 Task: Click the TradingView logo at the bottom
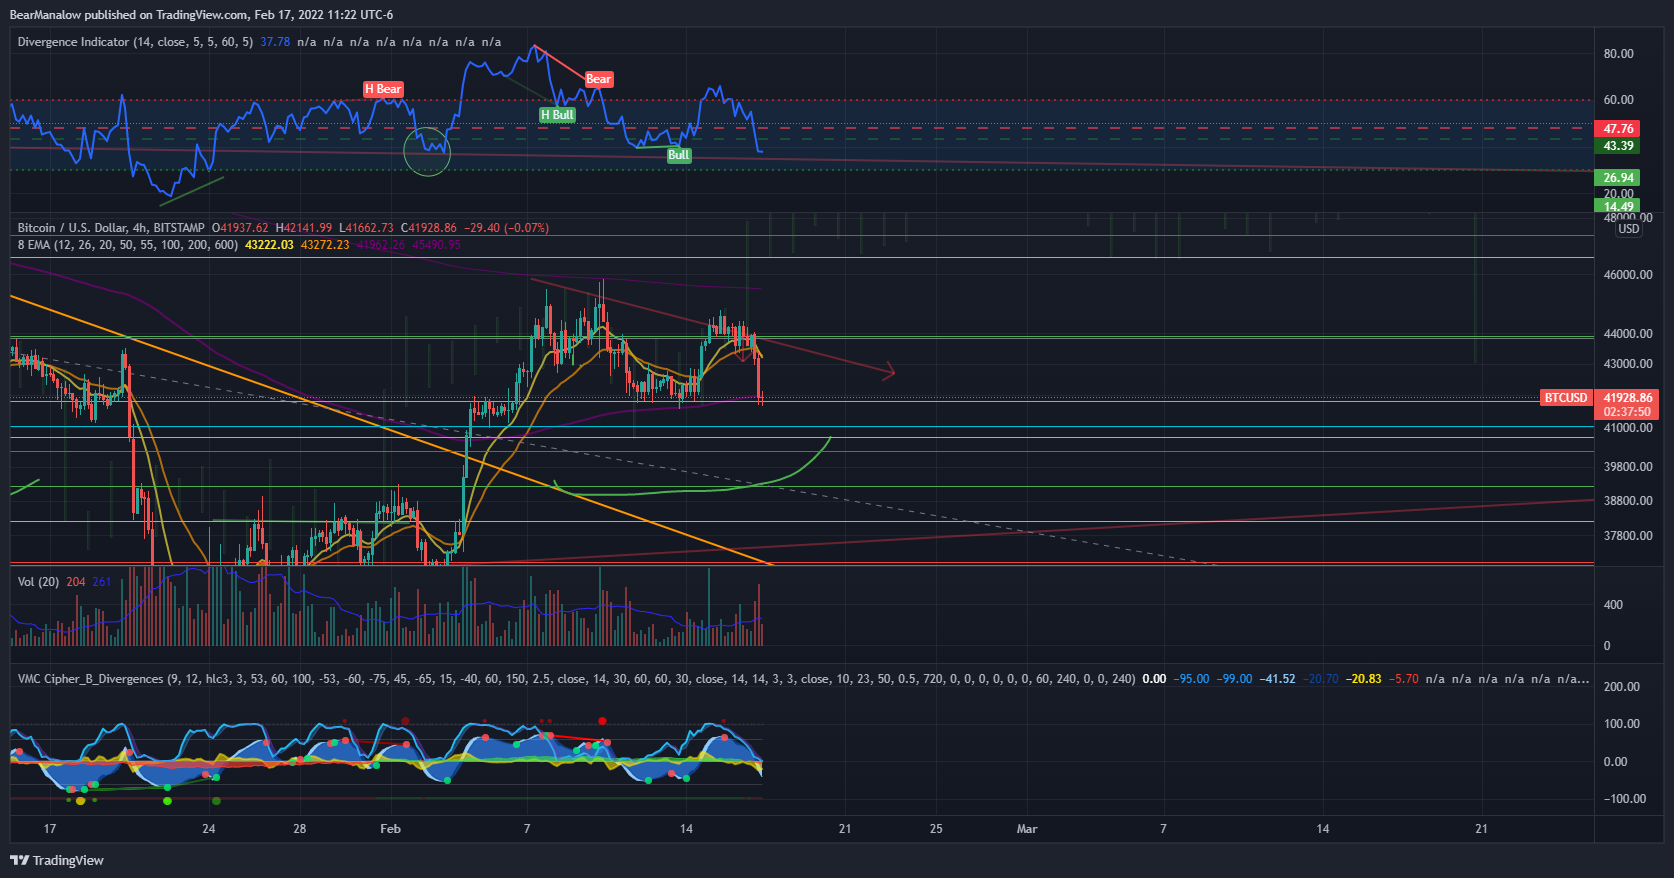pyautogui.click(x=57, y=860)
